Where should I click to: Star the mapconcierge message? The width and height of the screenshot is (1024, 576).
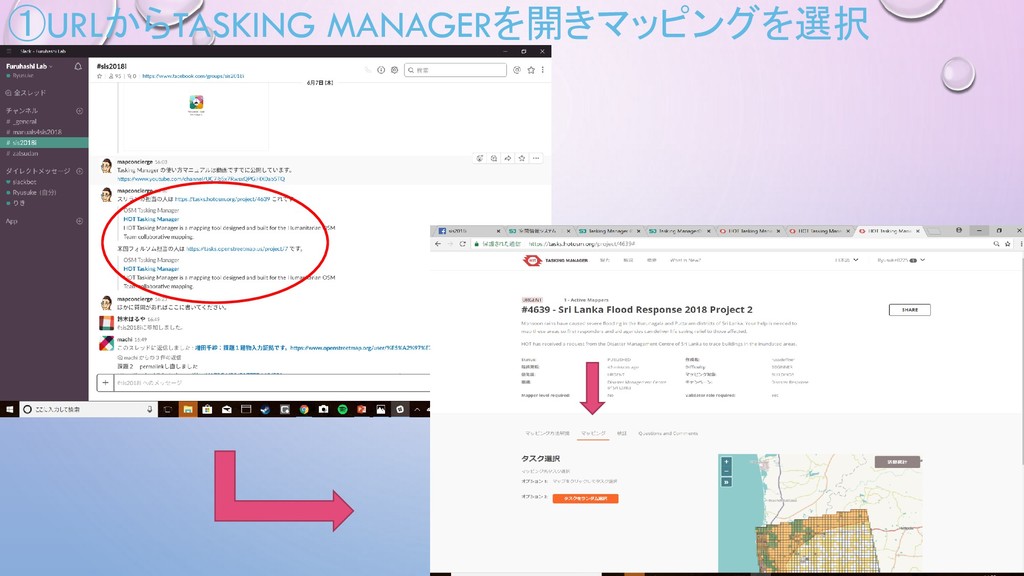click(x=522, y=158)
